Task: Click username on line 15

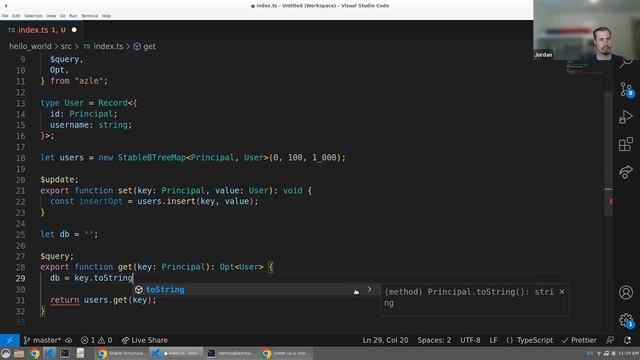Action: pos(69,125)
